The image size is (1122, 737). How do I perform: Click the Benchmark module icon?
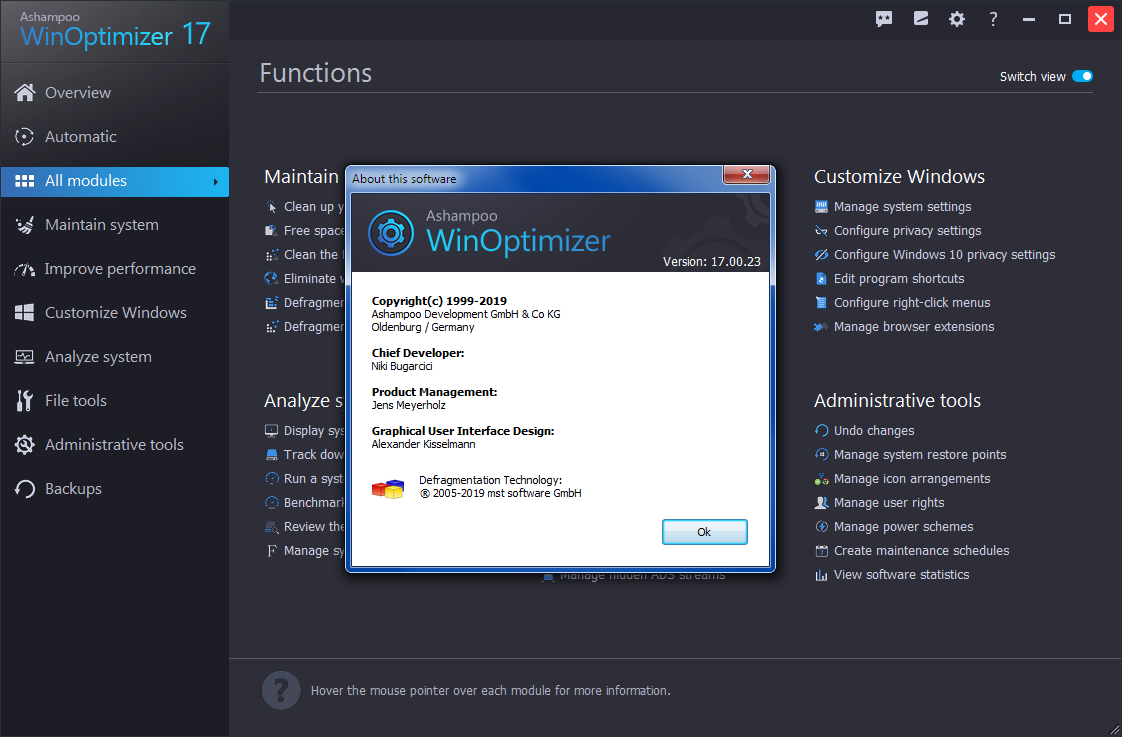point(271,502)
